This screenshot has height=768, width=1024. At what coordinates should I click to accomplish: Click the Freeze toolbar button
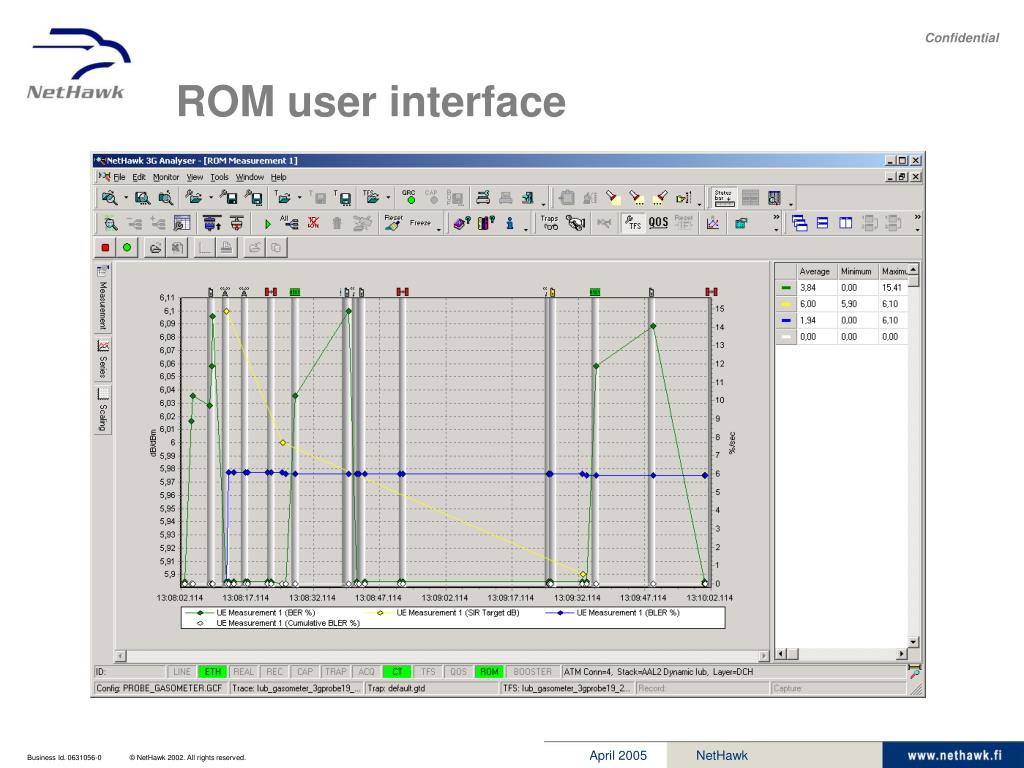[420, 223]
